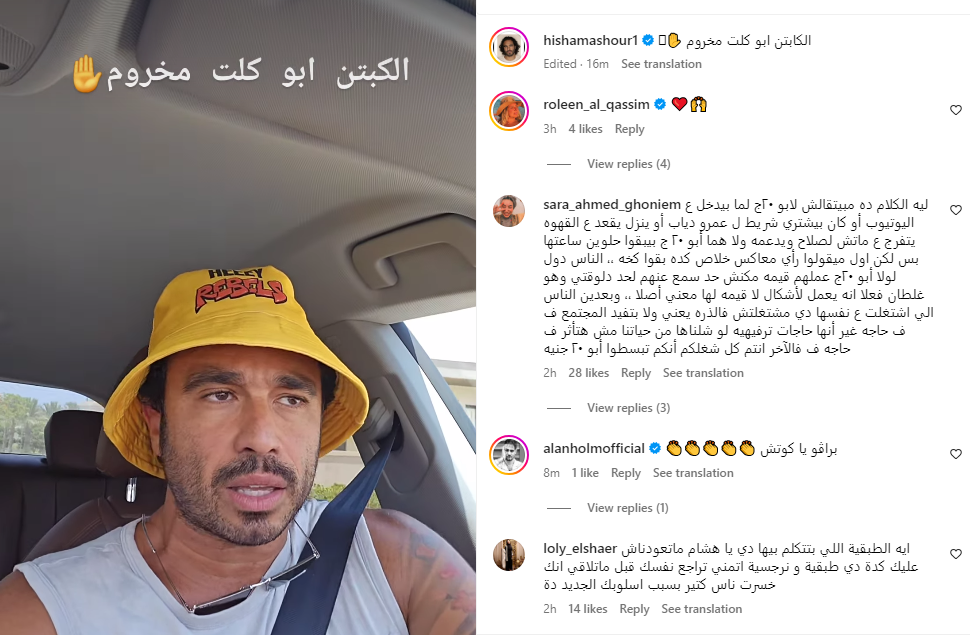The width and height of the screenshot is (970, 635).
Task: Expand View replies (4) under roleen's comment
Action: pyautogui.click(x=629, y=164)
